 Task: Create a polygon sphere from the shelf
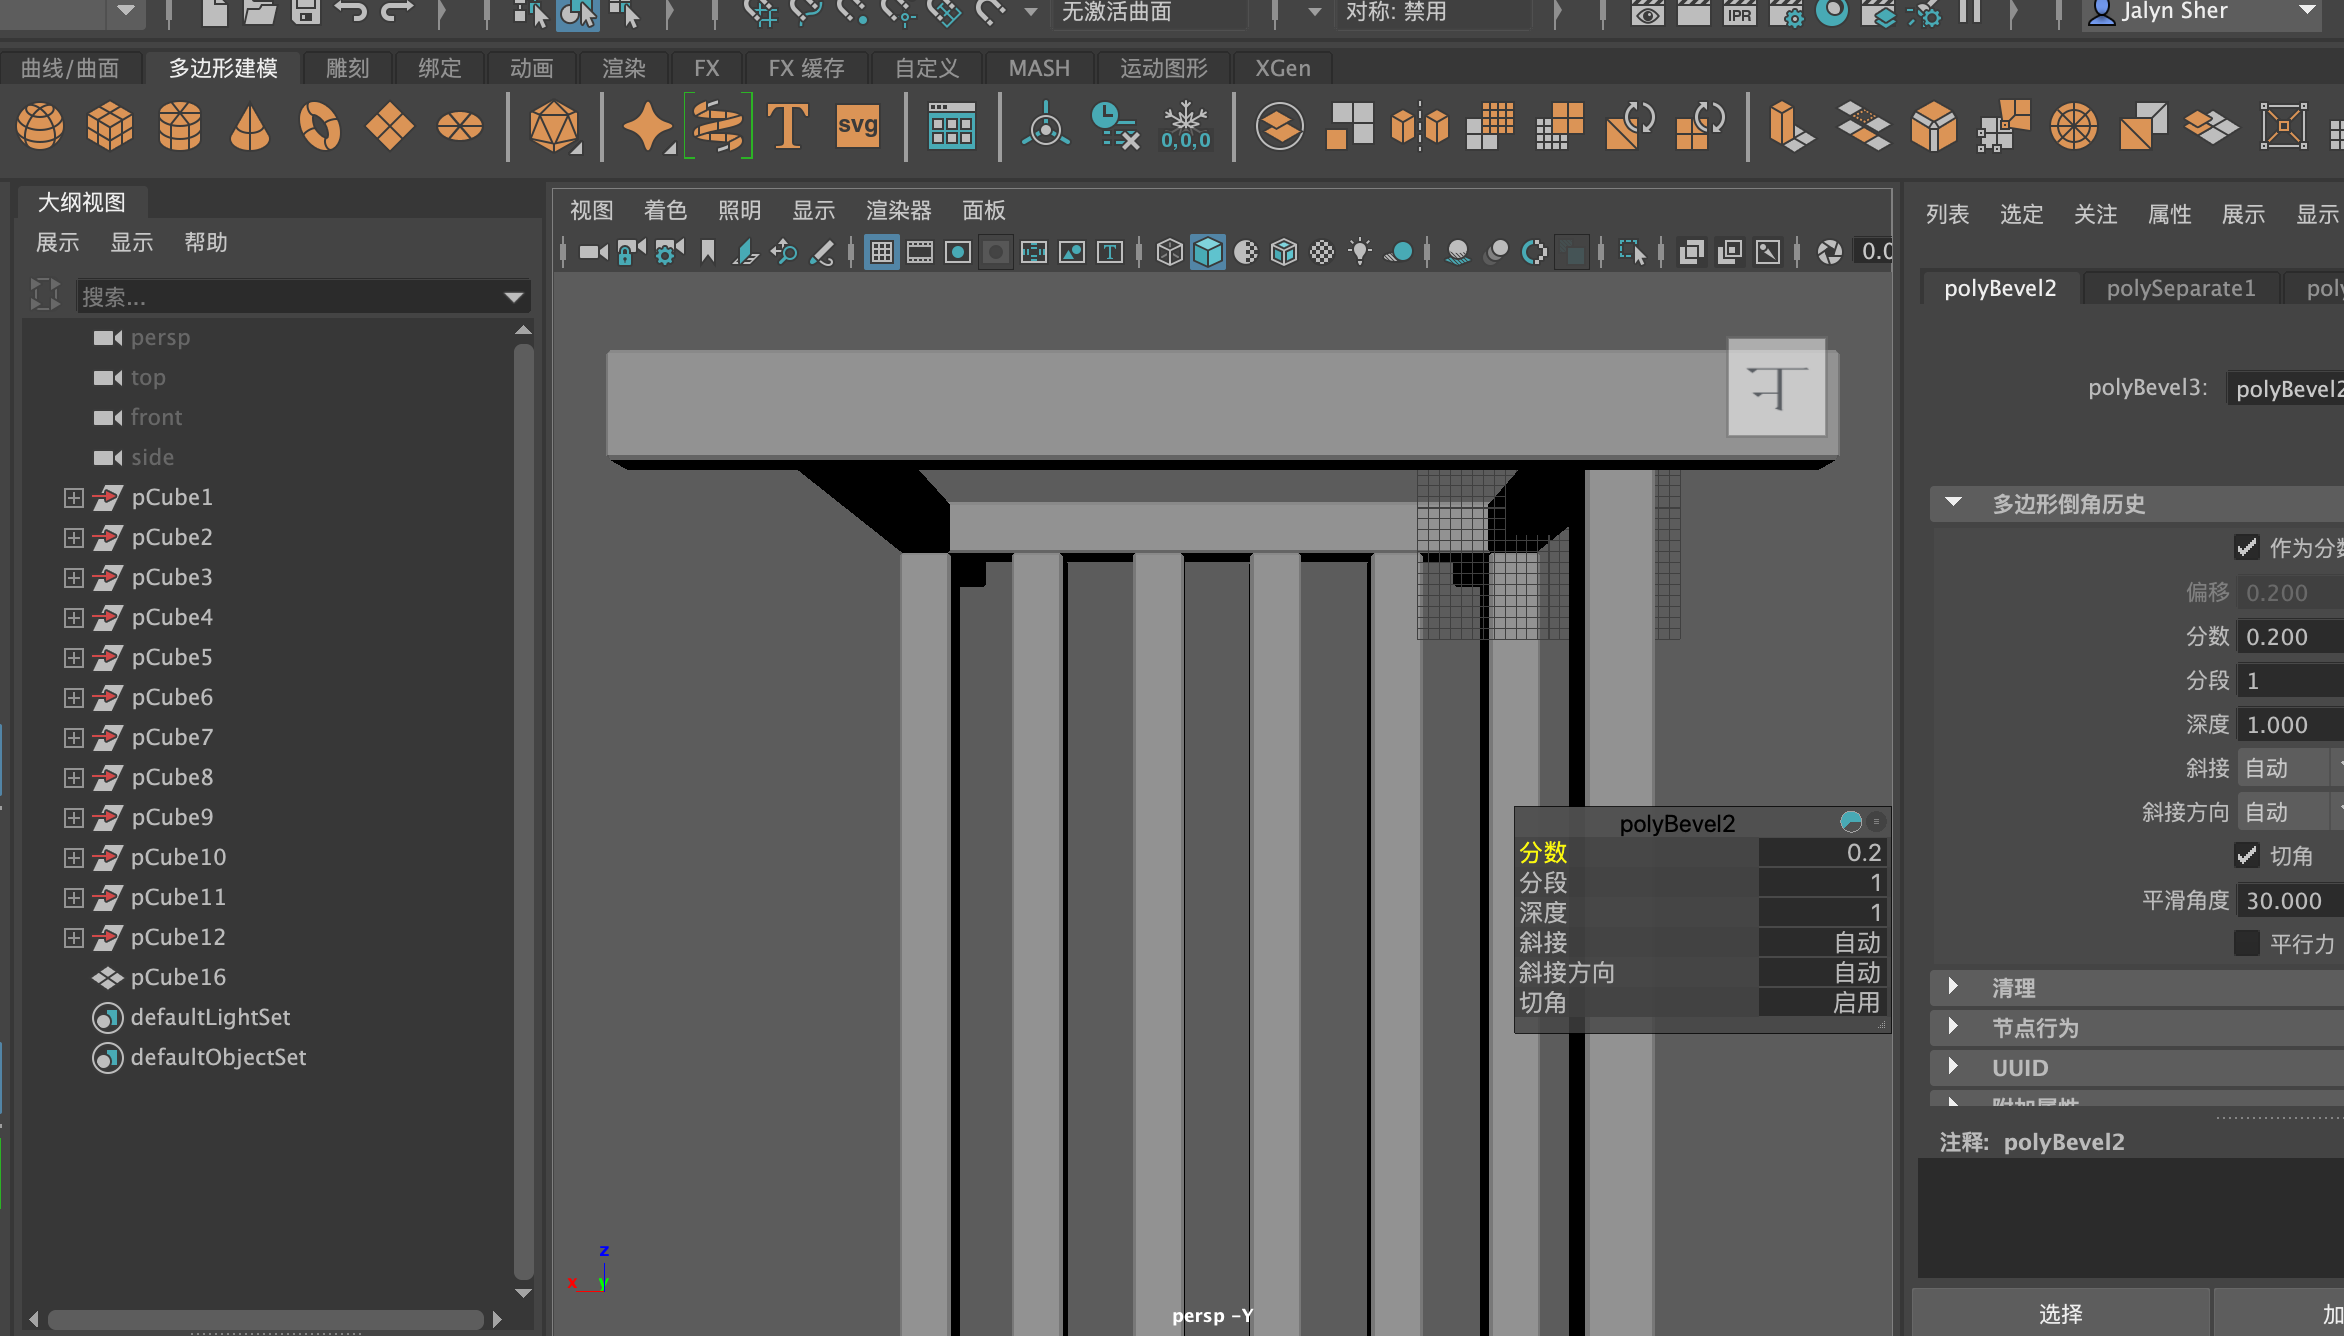click(40, 127)
